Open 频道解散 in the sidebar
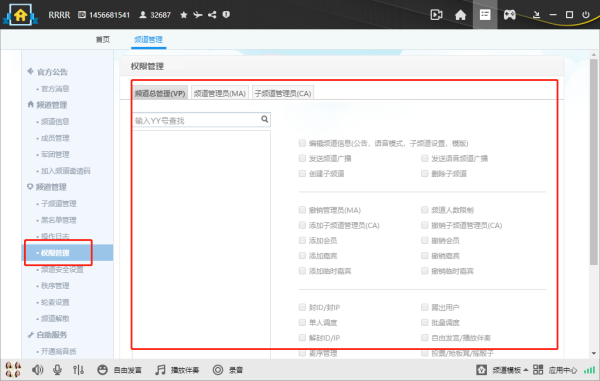600x381 pixels. [x=55, y=319]
